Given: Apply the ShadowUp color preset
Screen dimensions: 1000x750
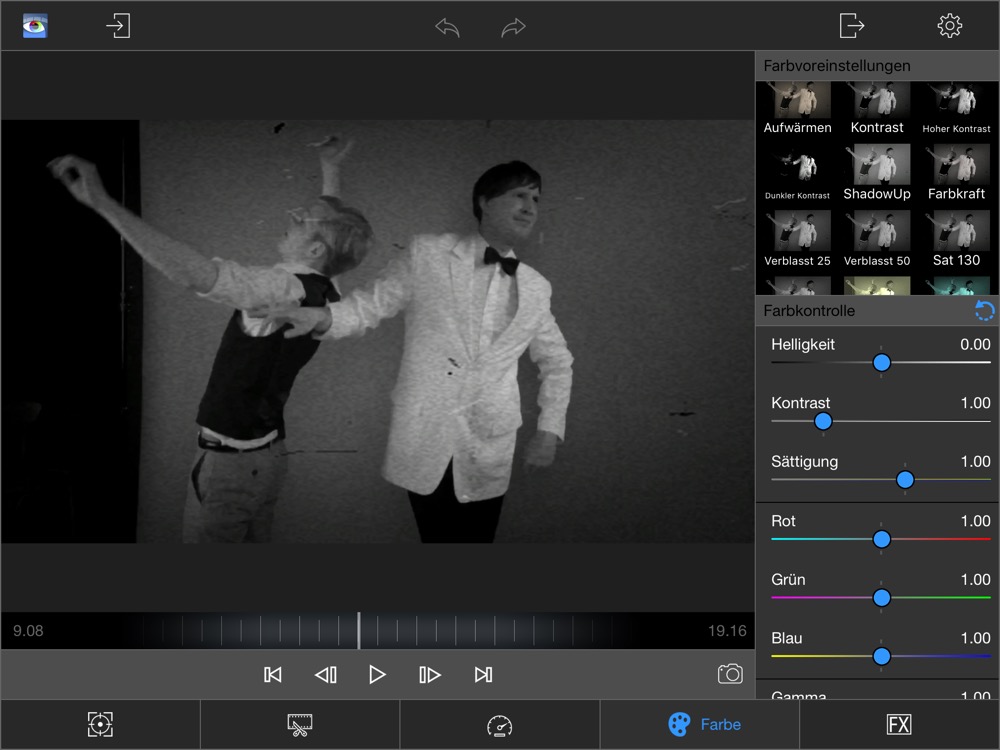Looking at the screenshot, I should (877, 172).
